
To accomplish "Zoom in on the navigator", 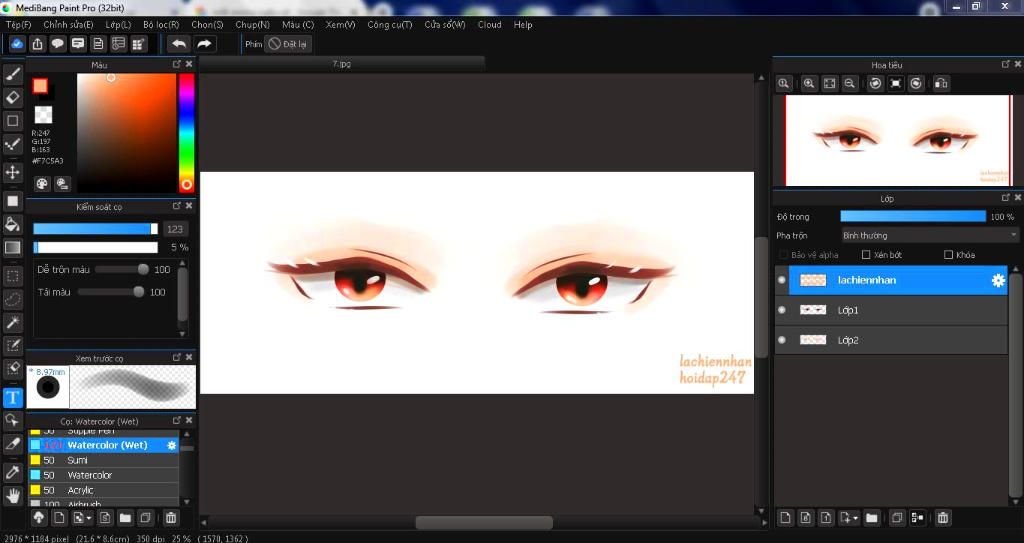I will coord(809,84).
